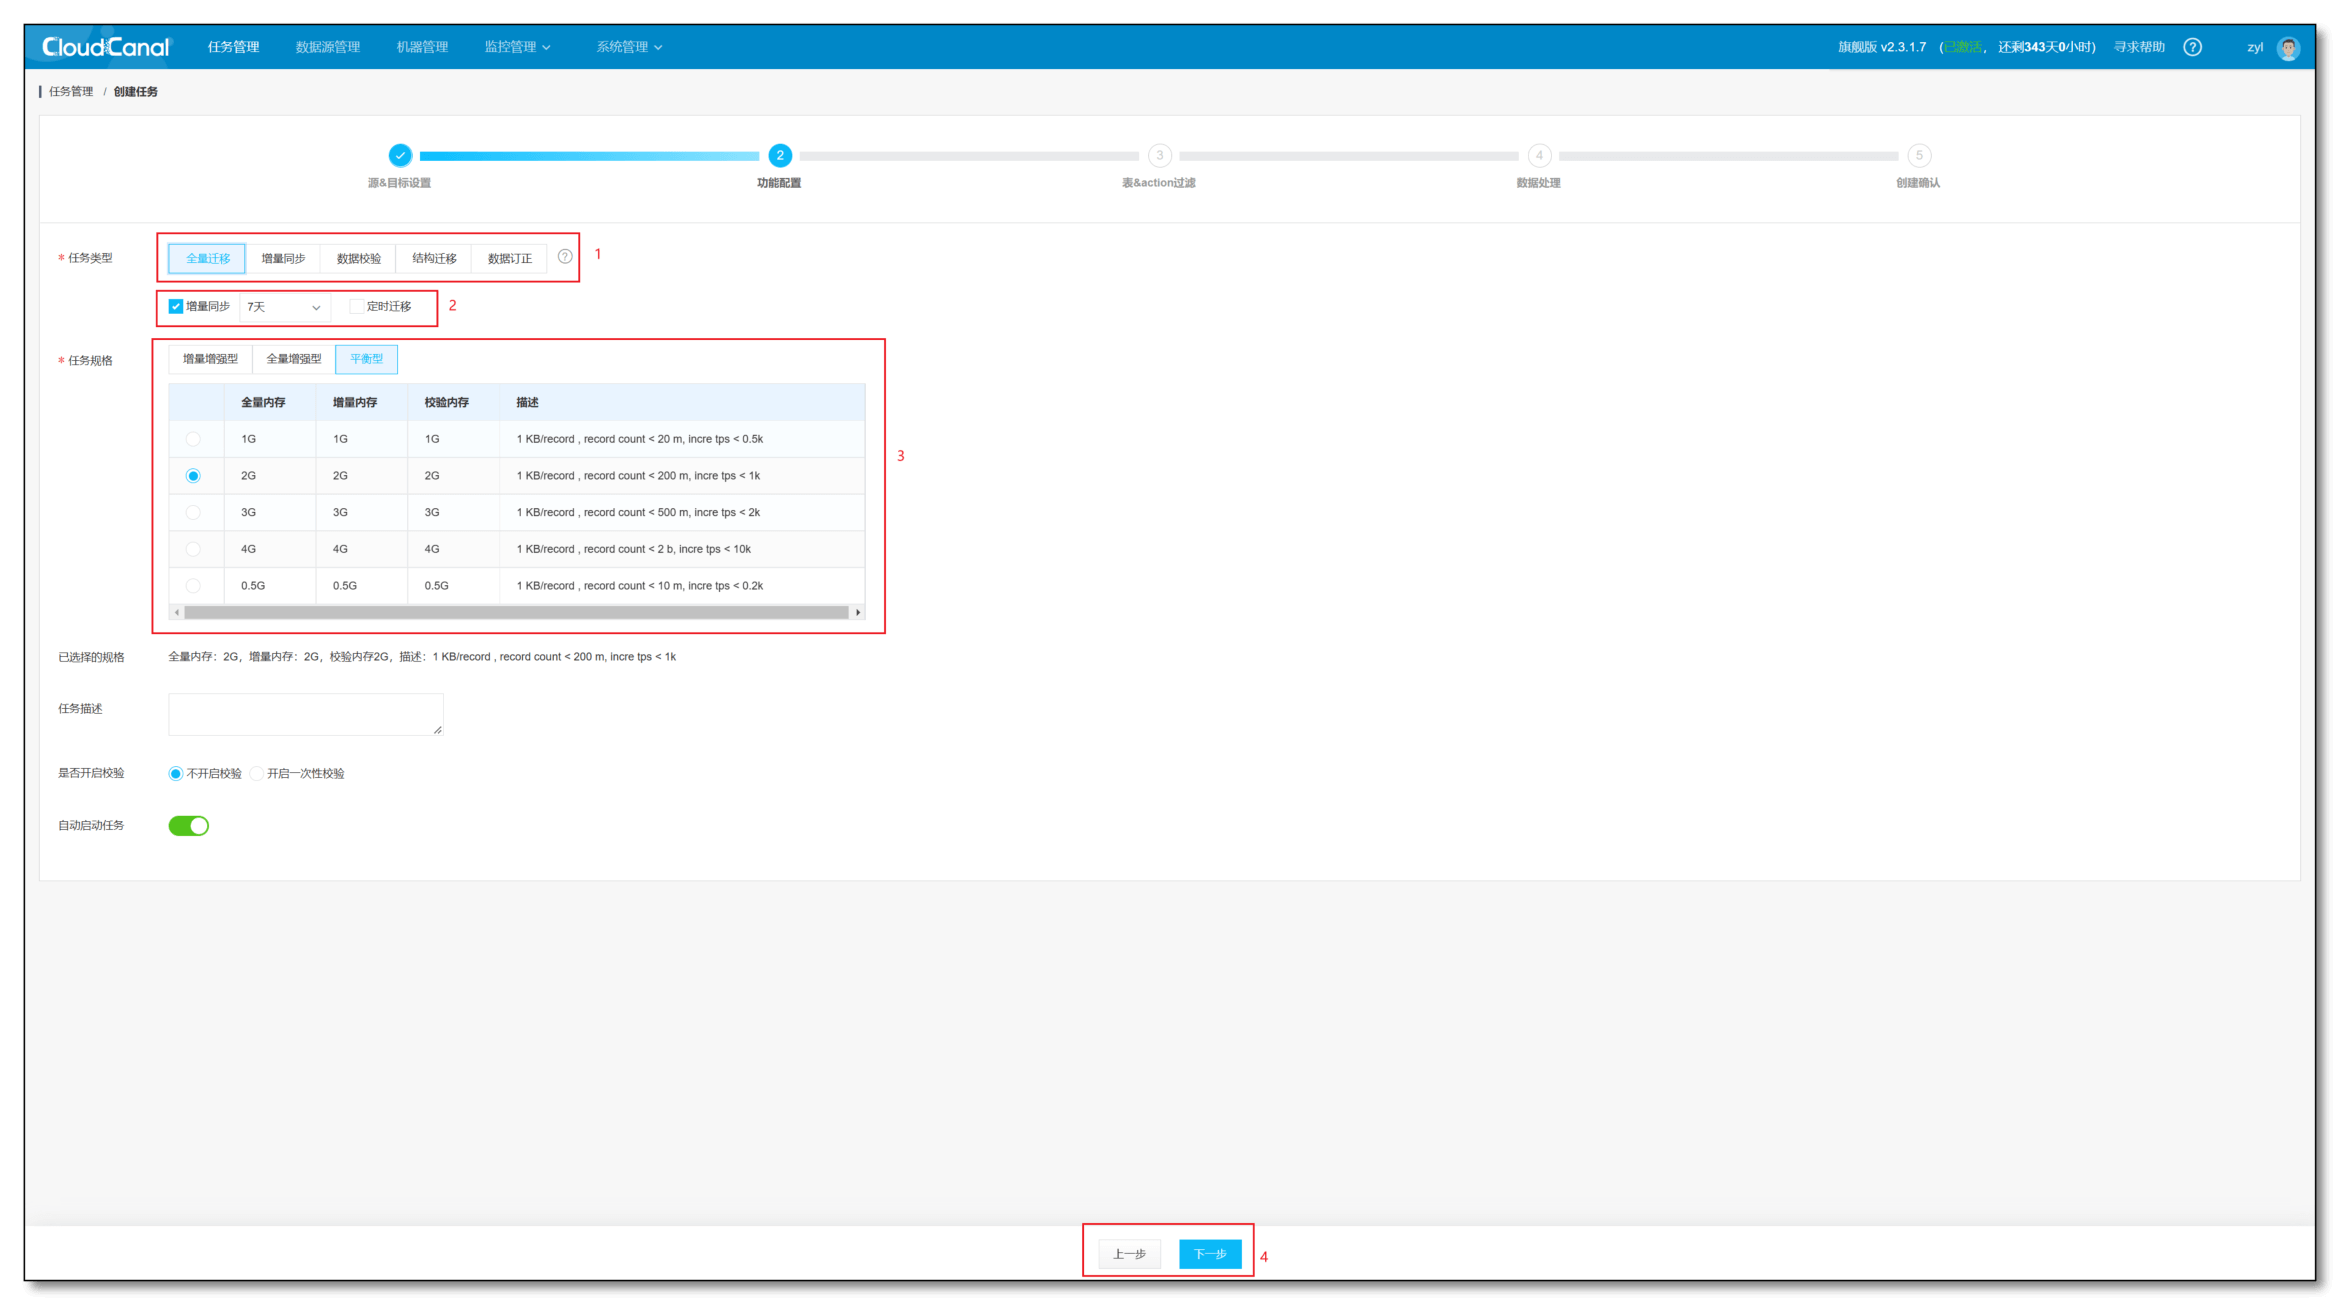The width and height of the screenshot is (2340, 1305).
Task: Click the 下一步 button
Action: (1210, 1254)
